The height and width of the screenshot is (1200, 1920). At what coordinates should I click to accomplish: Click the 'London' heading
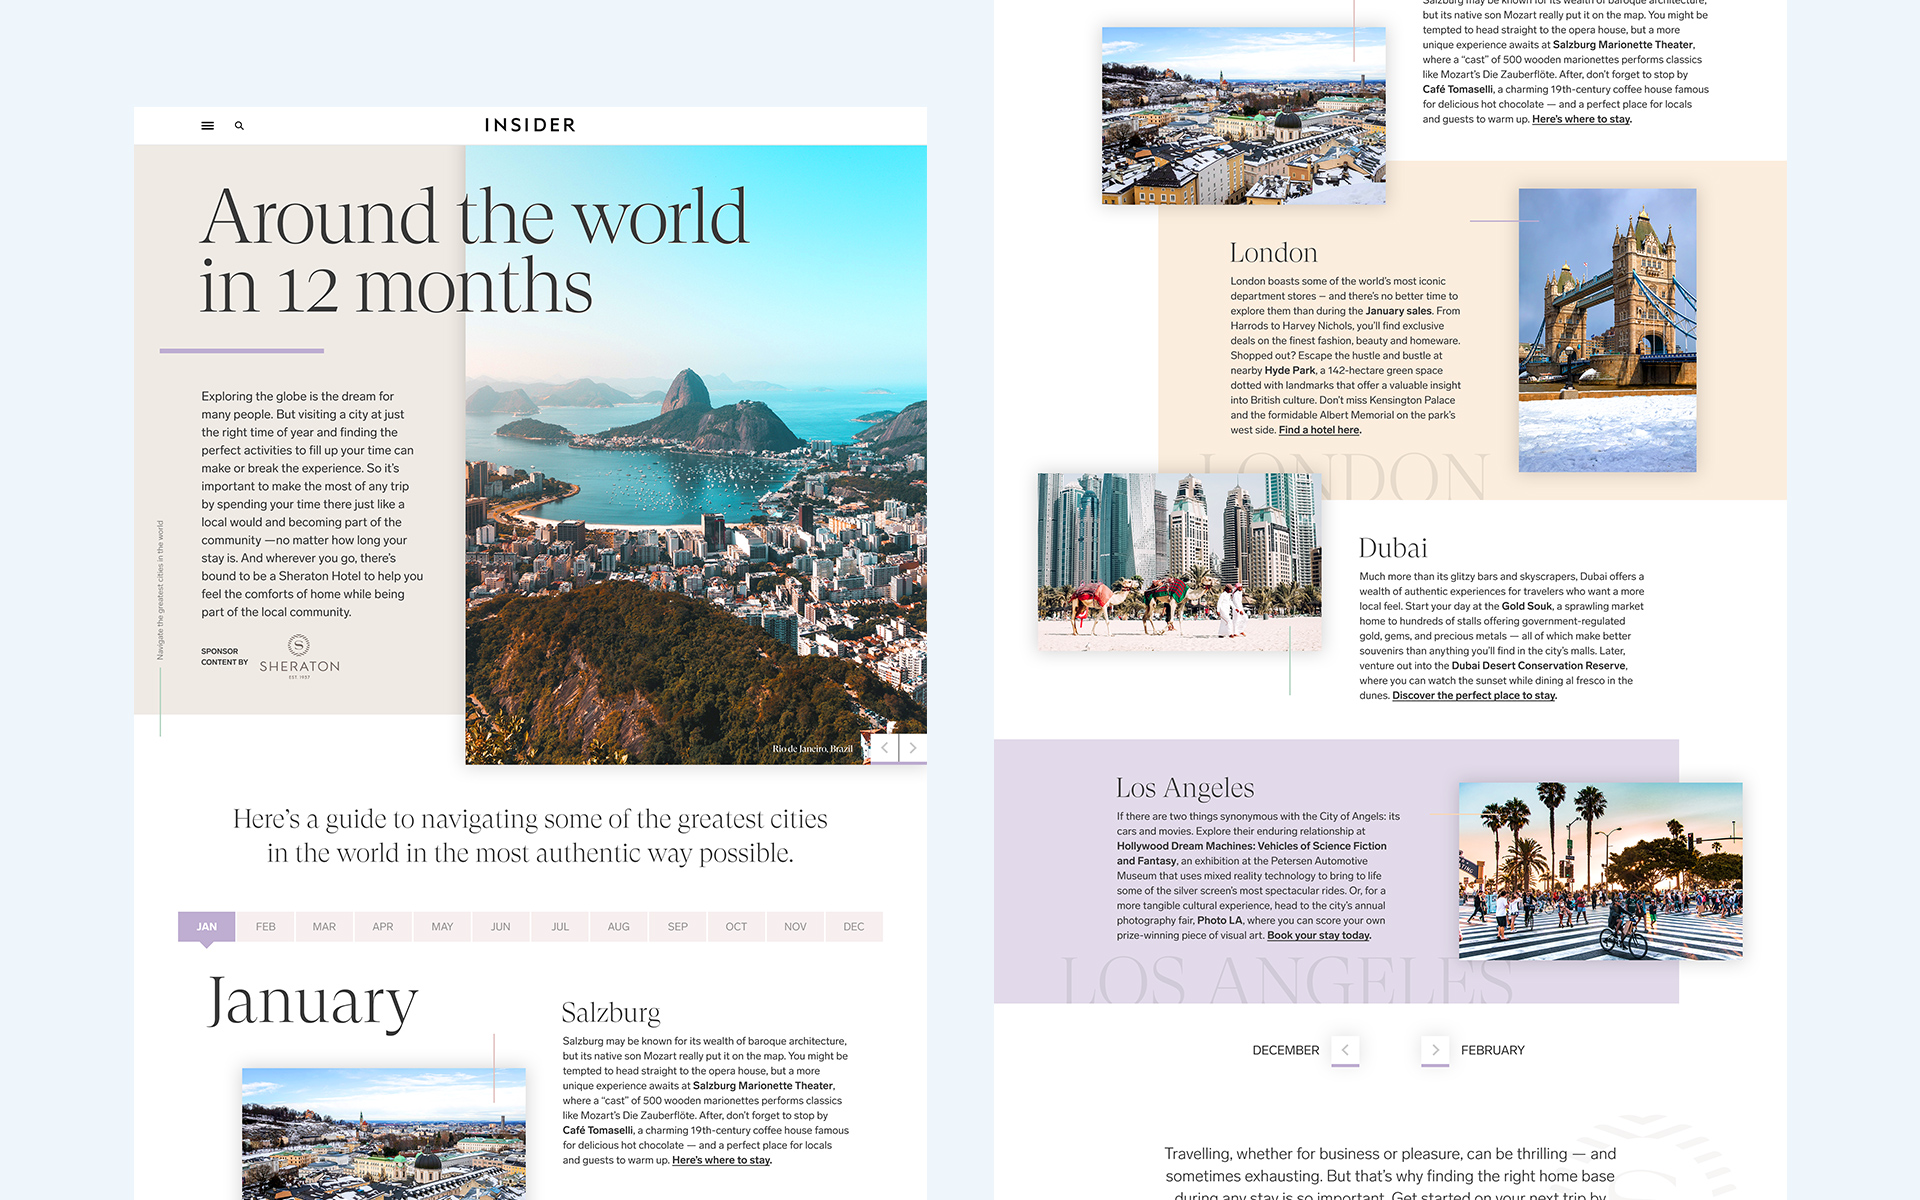click(x=1274, y=253)
